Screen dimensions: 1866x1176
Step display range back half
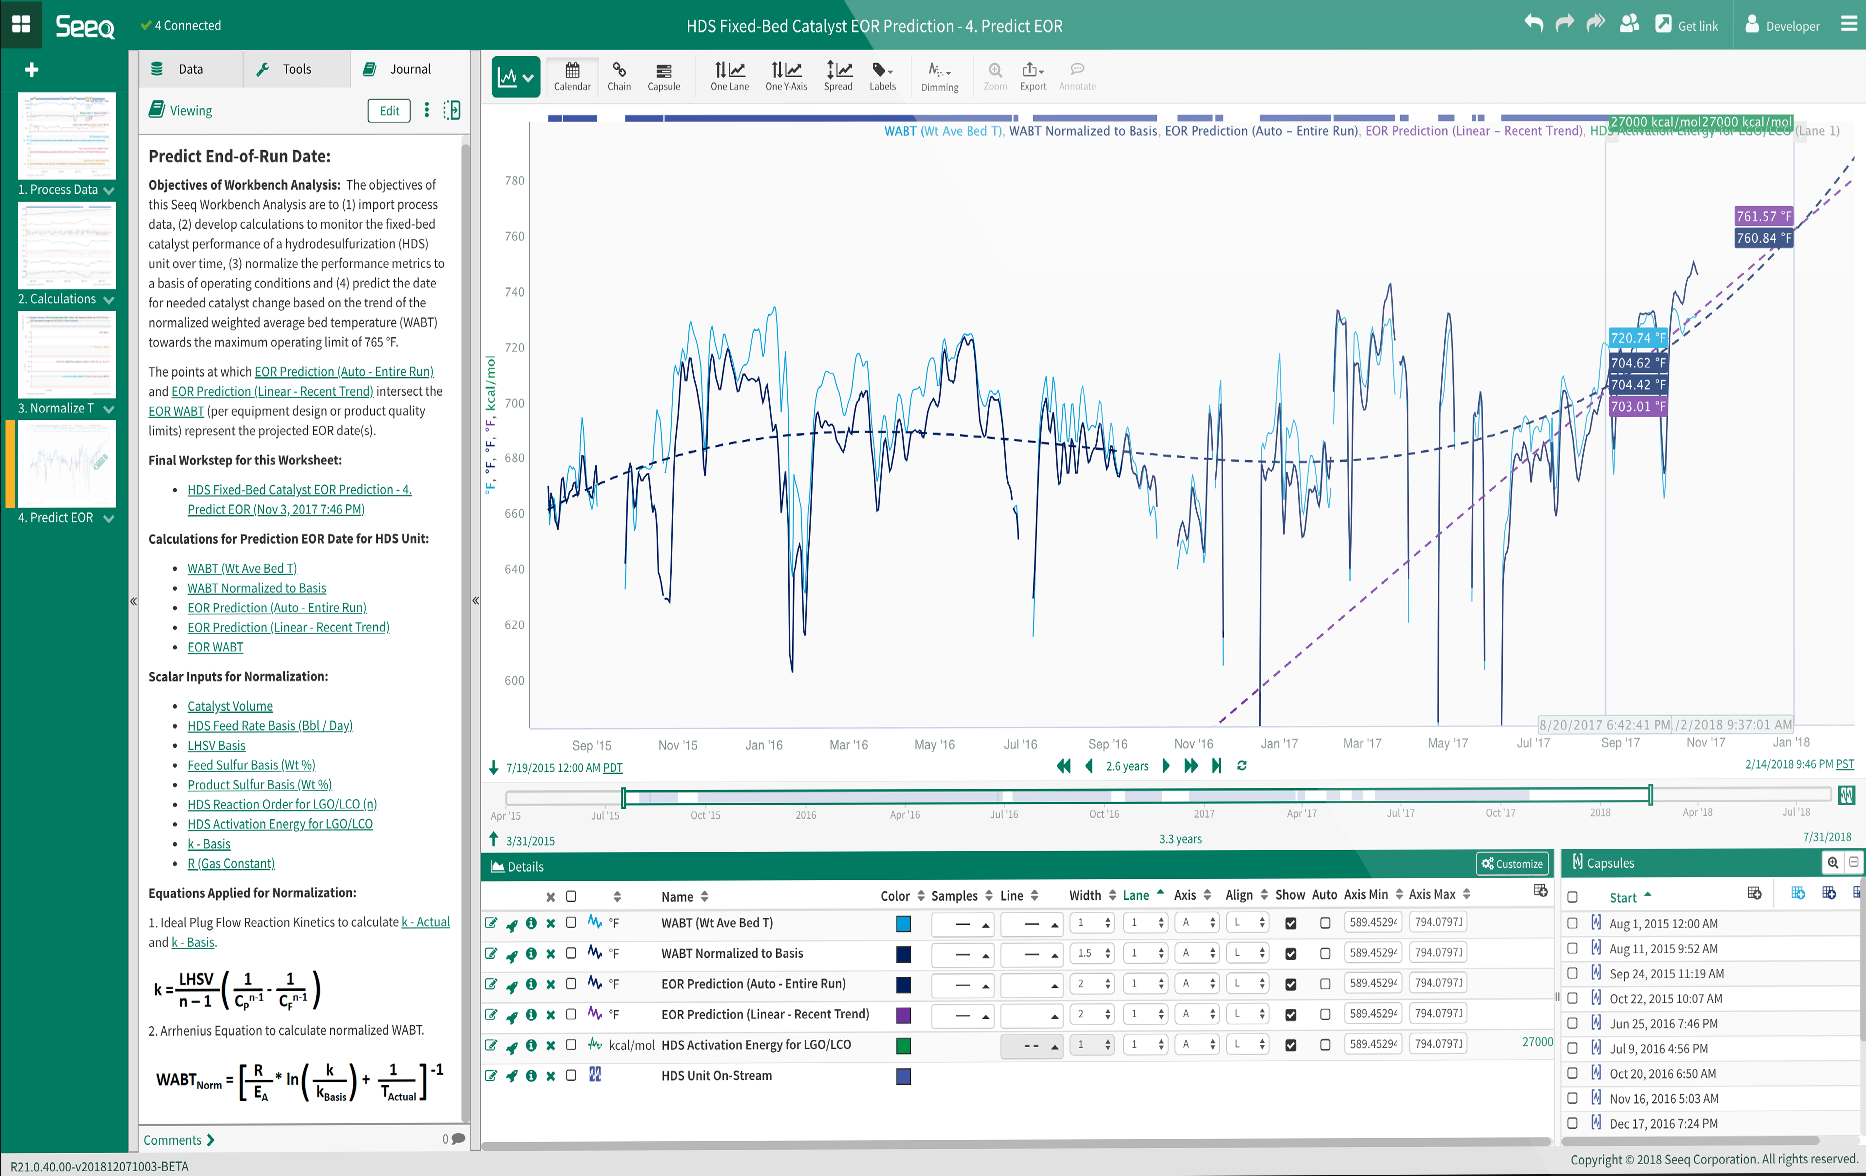(1089, 766)
